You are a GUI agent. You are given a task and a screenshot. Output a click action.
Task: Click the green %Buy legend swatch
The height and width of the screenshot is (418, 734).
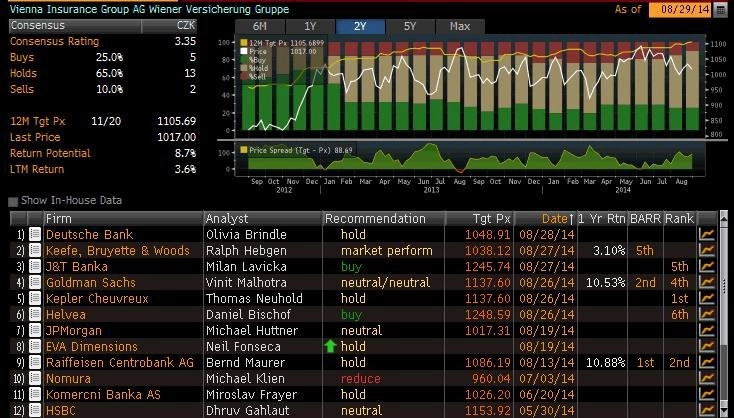tap(243, 60)
